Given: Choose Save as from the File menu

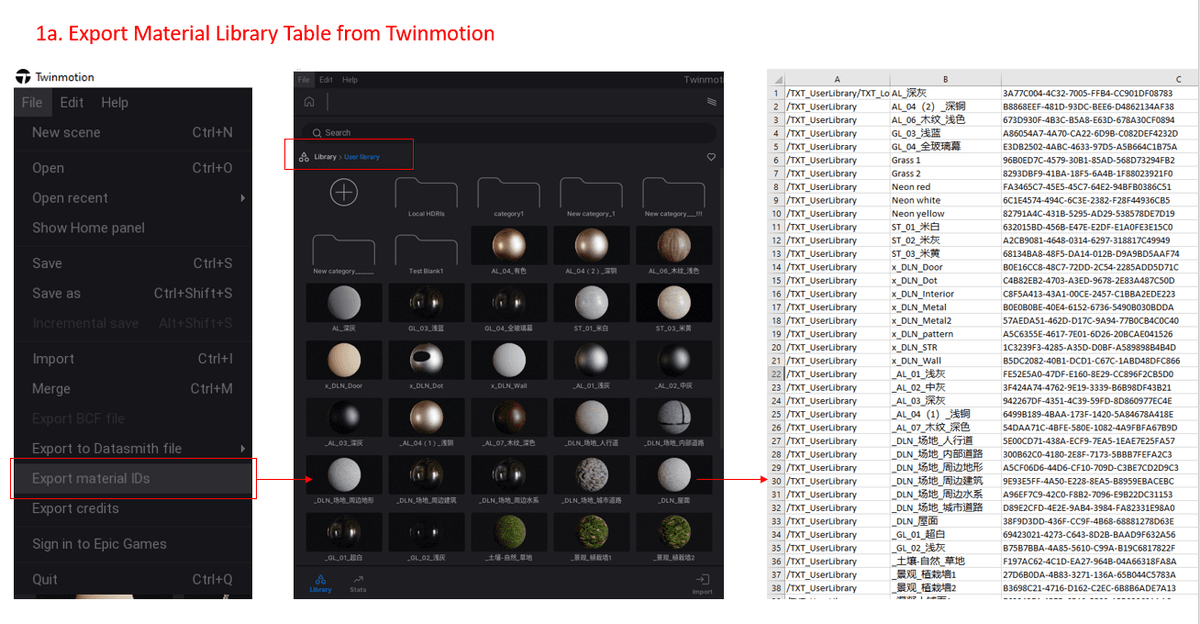Looking at the screenshot, I should pyautogui.click(x=133, y=293).
